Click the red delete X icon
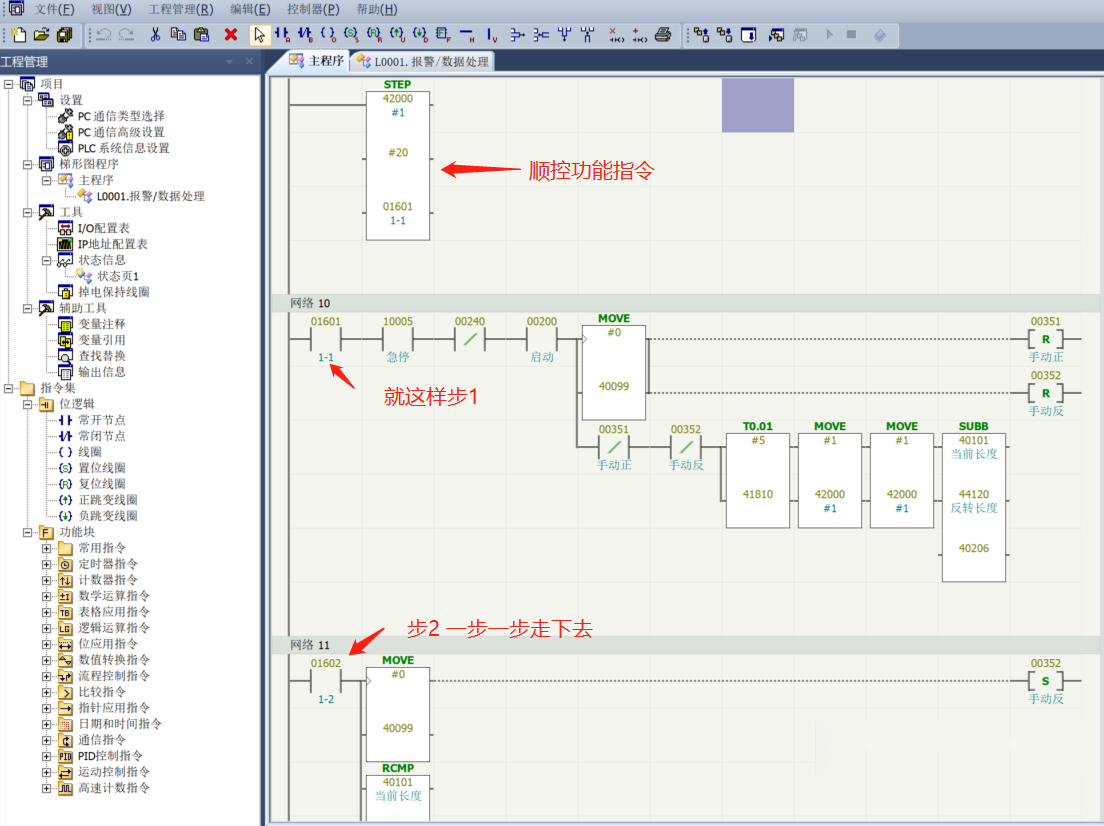The image size is (1104, 826). pyautogui.click(x=230, y=35)
